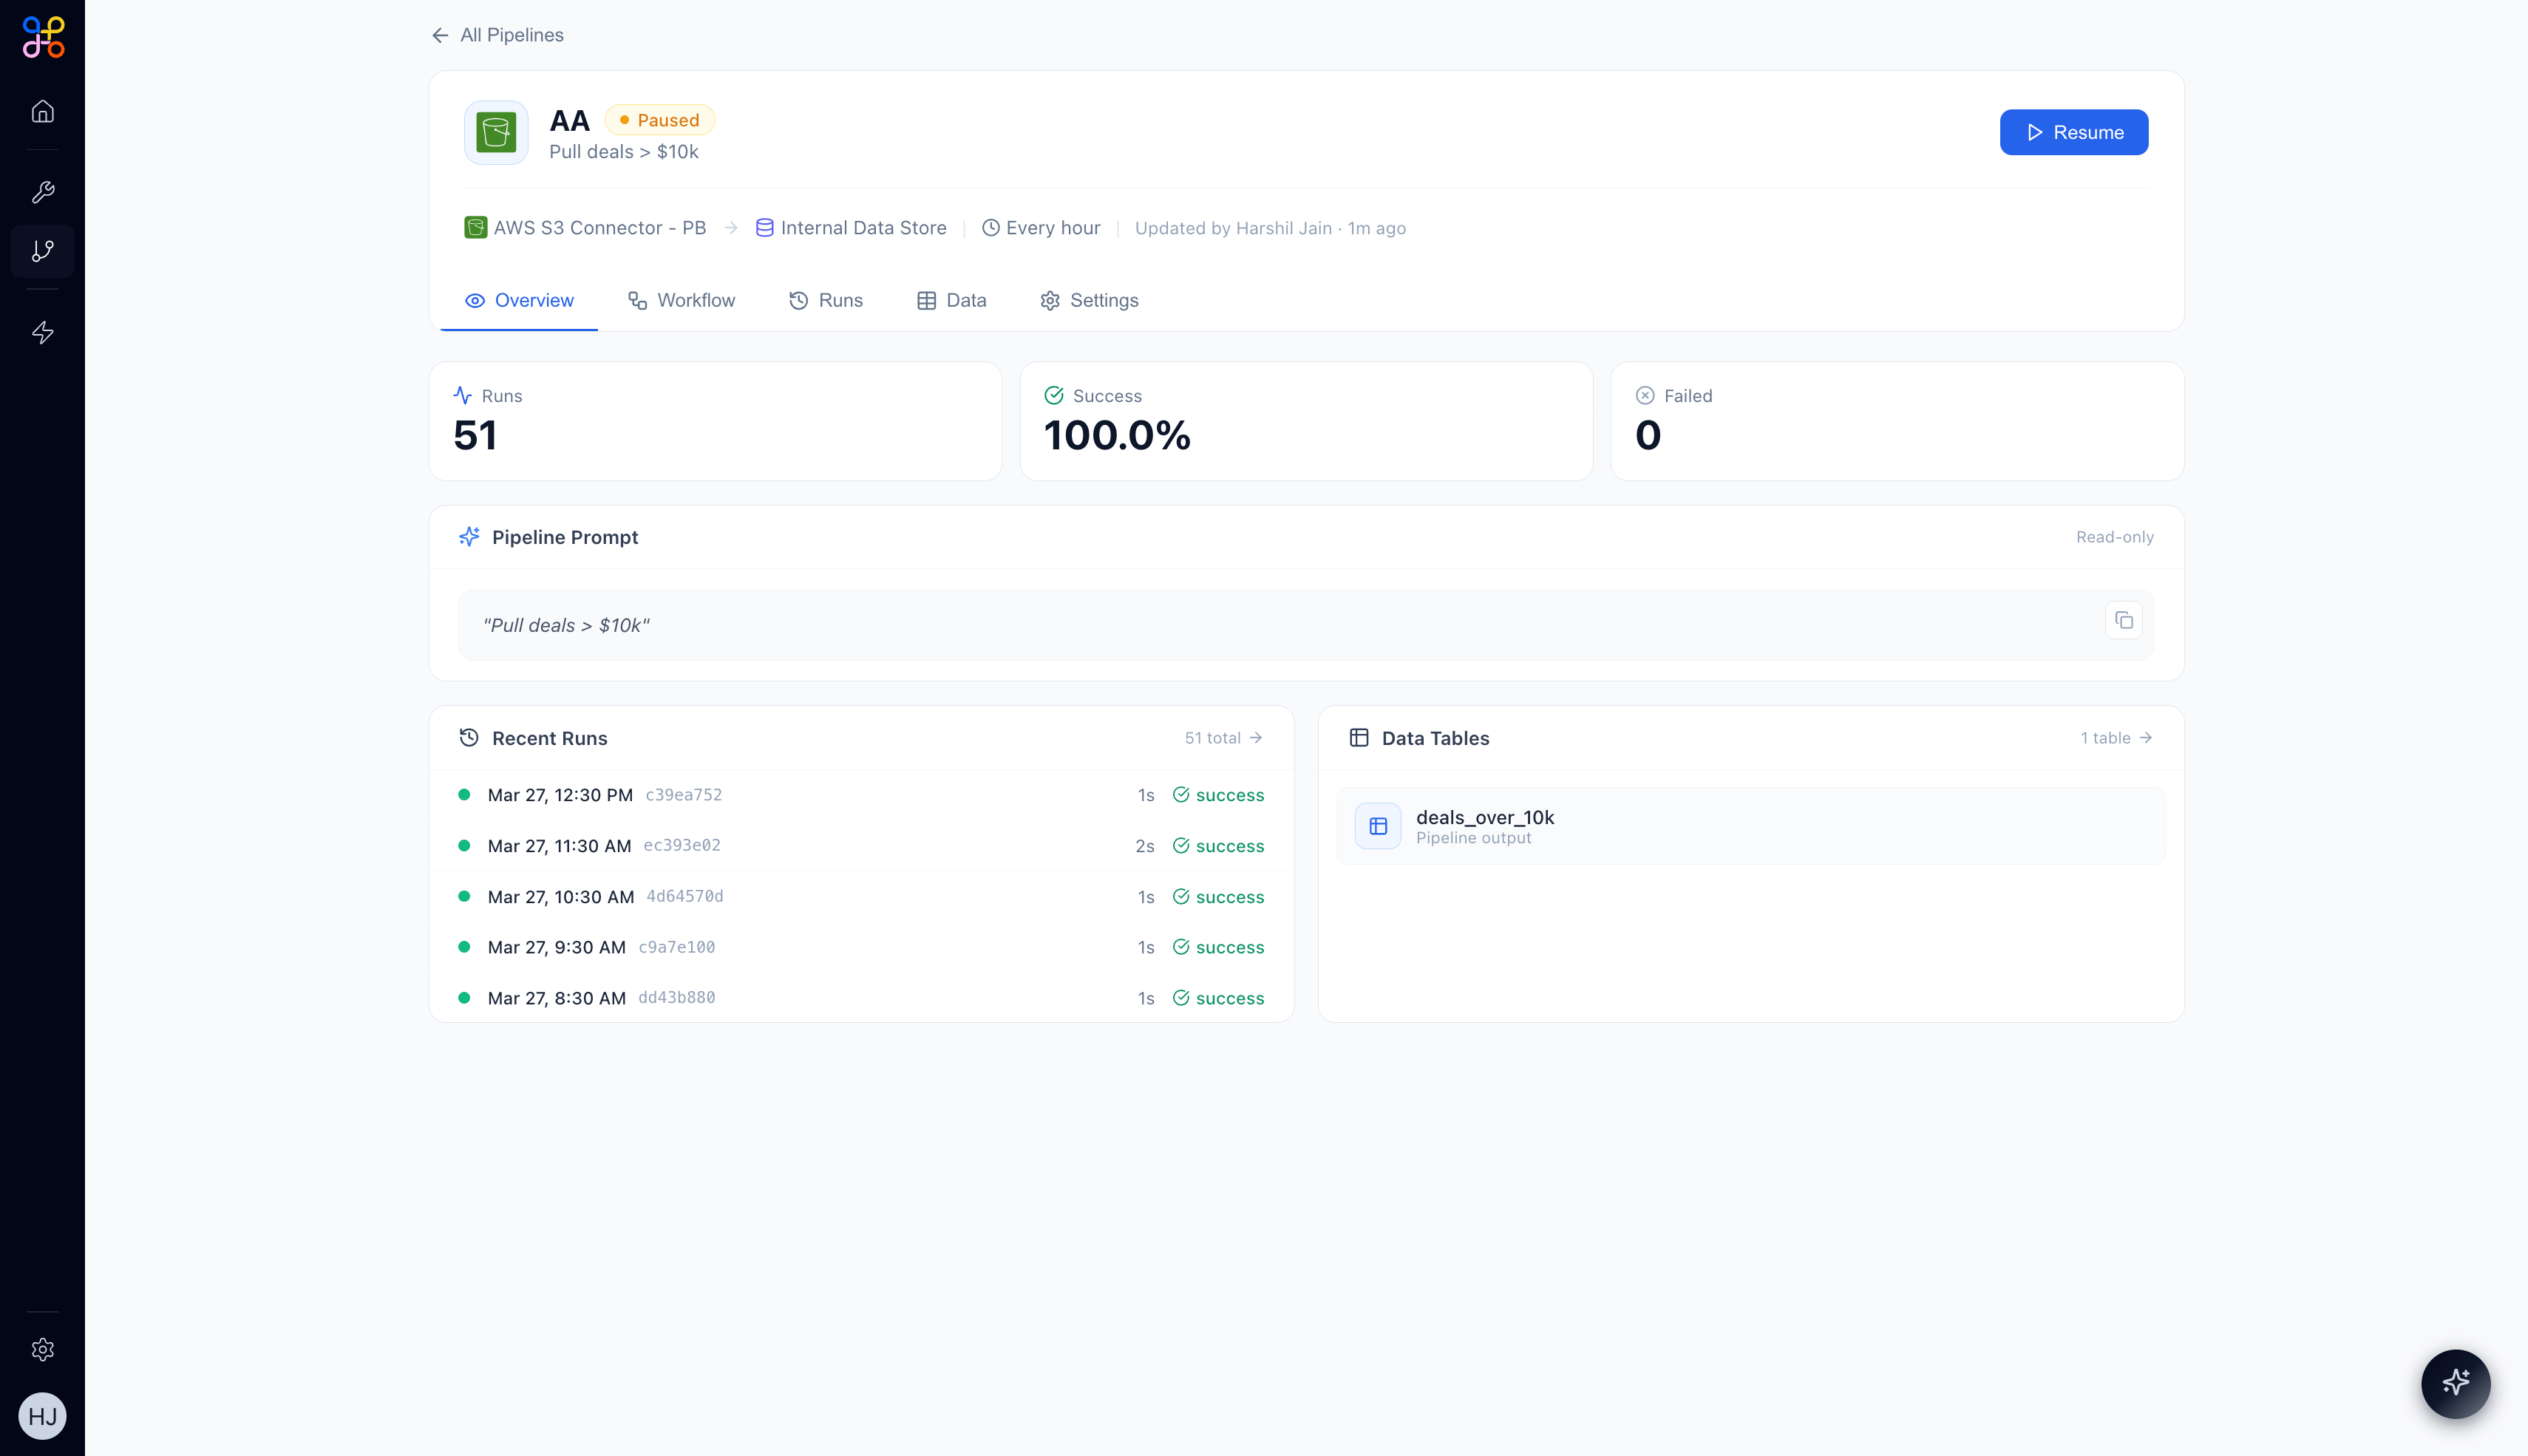The height and width of the screenshot is (1456, 2528).
Task: Click run ID 4d64570d
Action: click(x=684, y=896)
